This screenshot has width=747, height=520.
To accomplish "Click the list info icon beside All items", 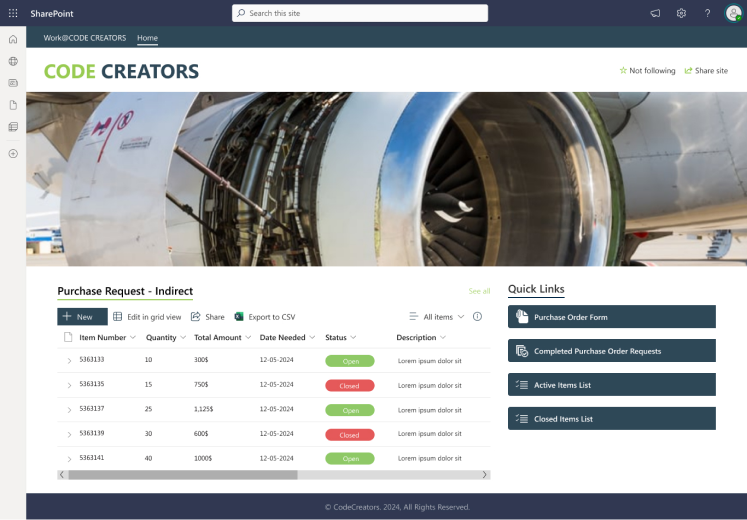I will 477,317.
